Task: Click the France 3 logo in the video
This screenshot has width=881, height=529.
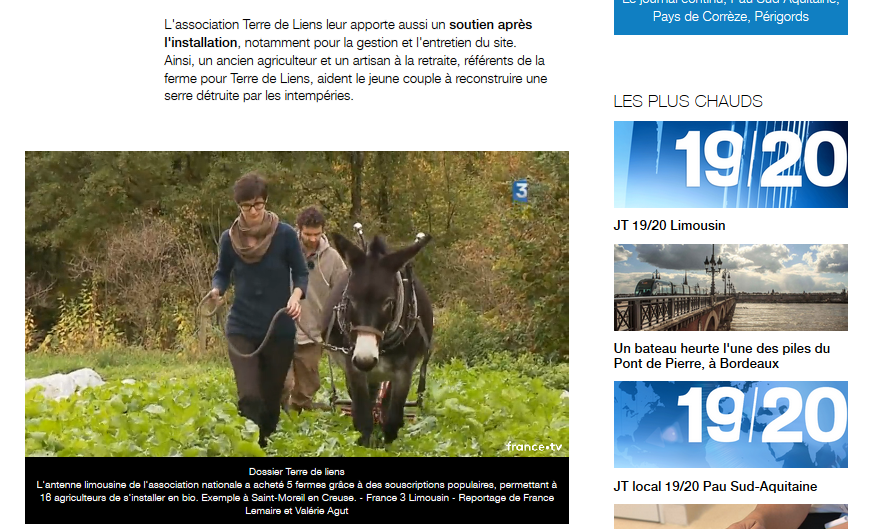Action: [521, 191]
